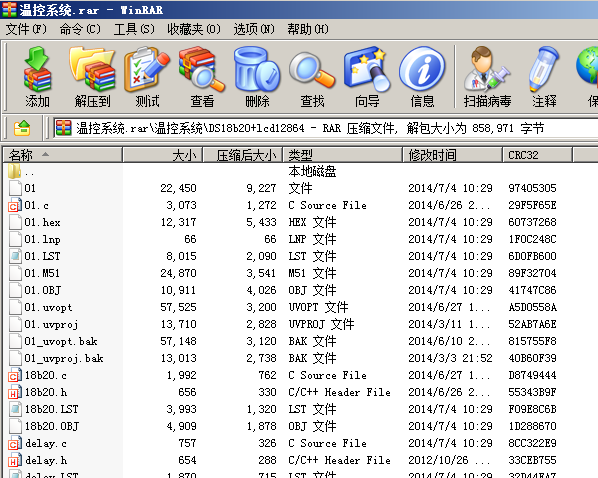
Task: Select file named 01.M51
Action: [42, 273]
